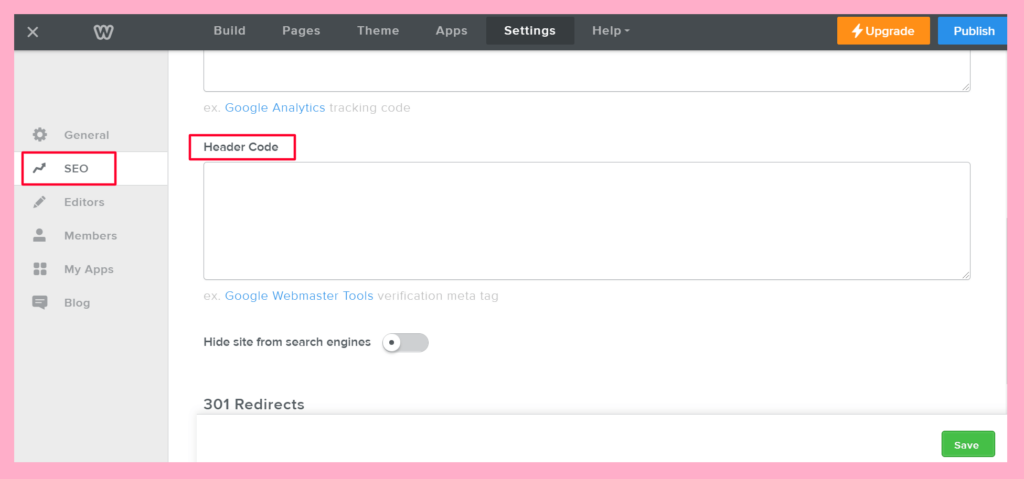Publish the site with Publish button
1024x479 pixels.
973,31
